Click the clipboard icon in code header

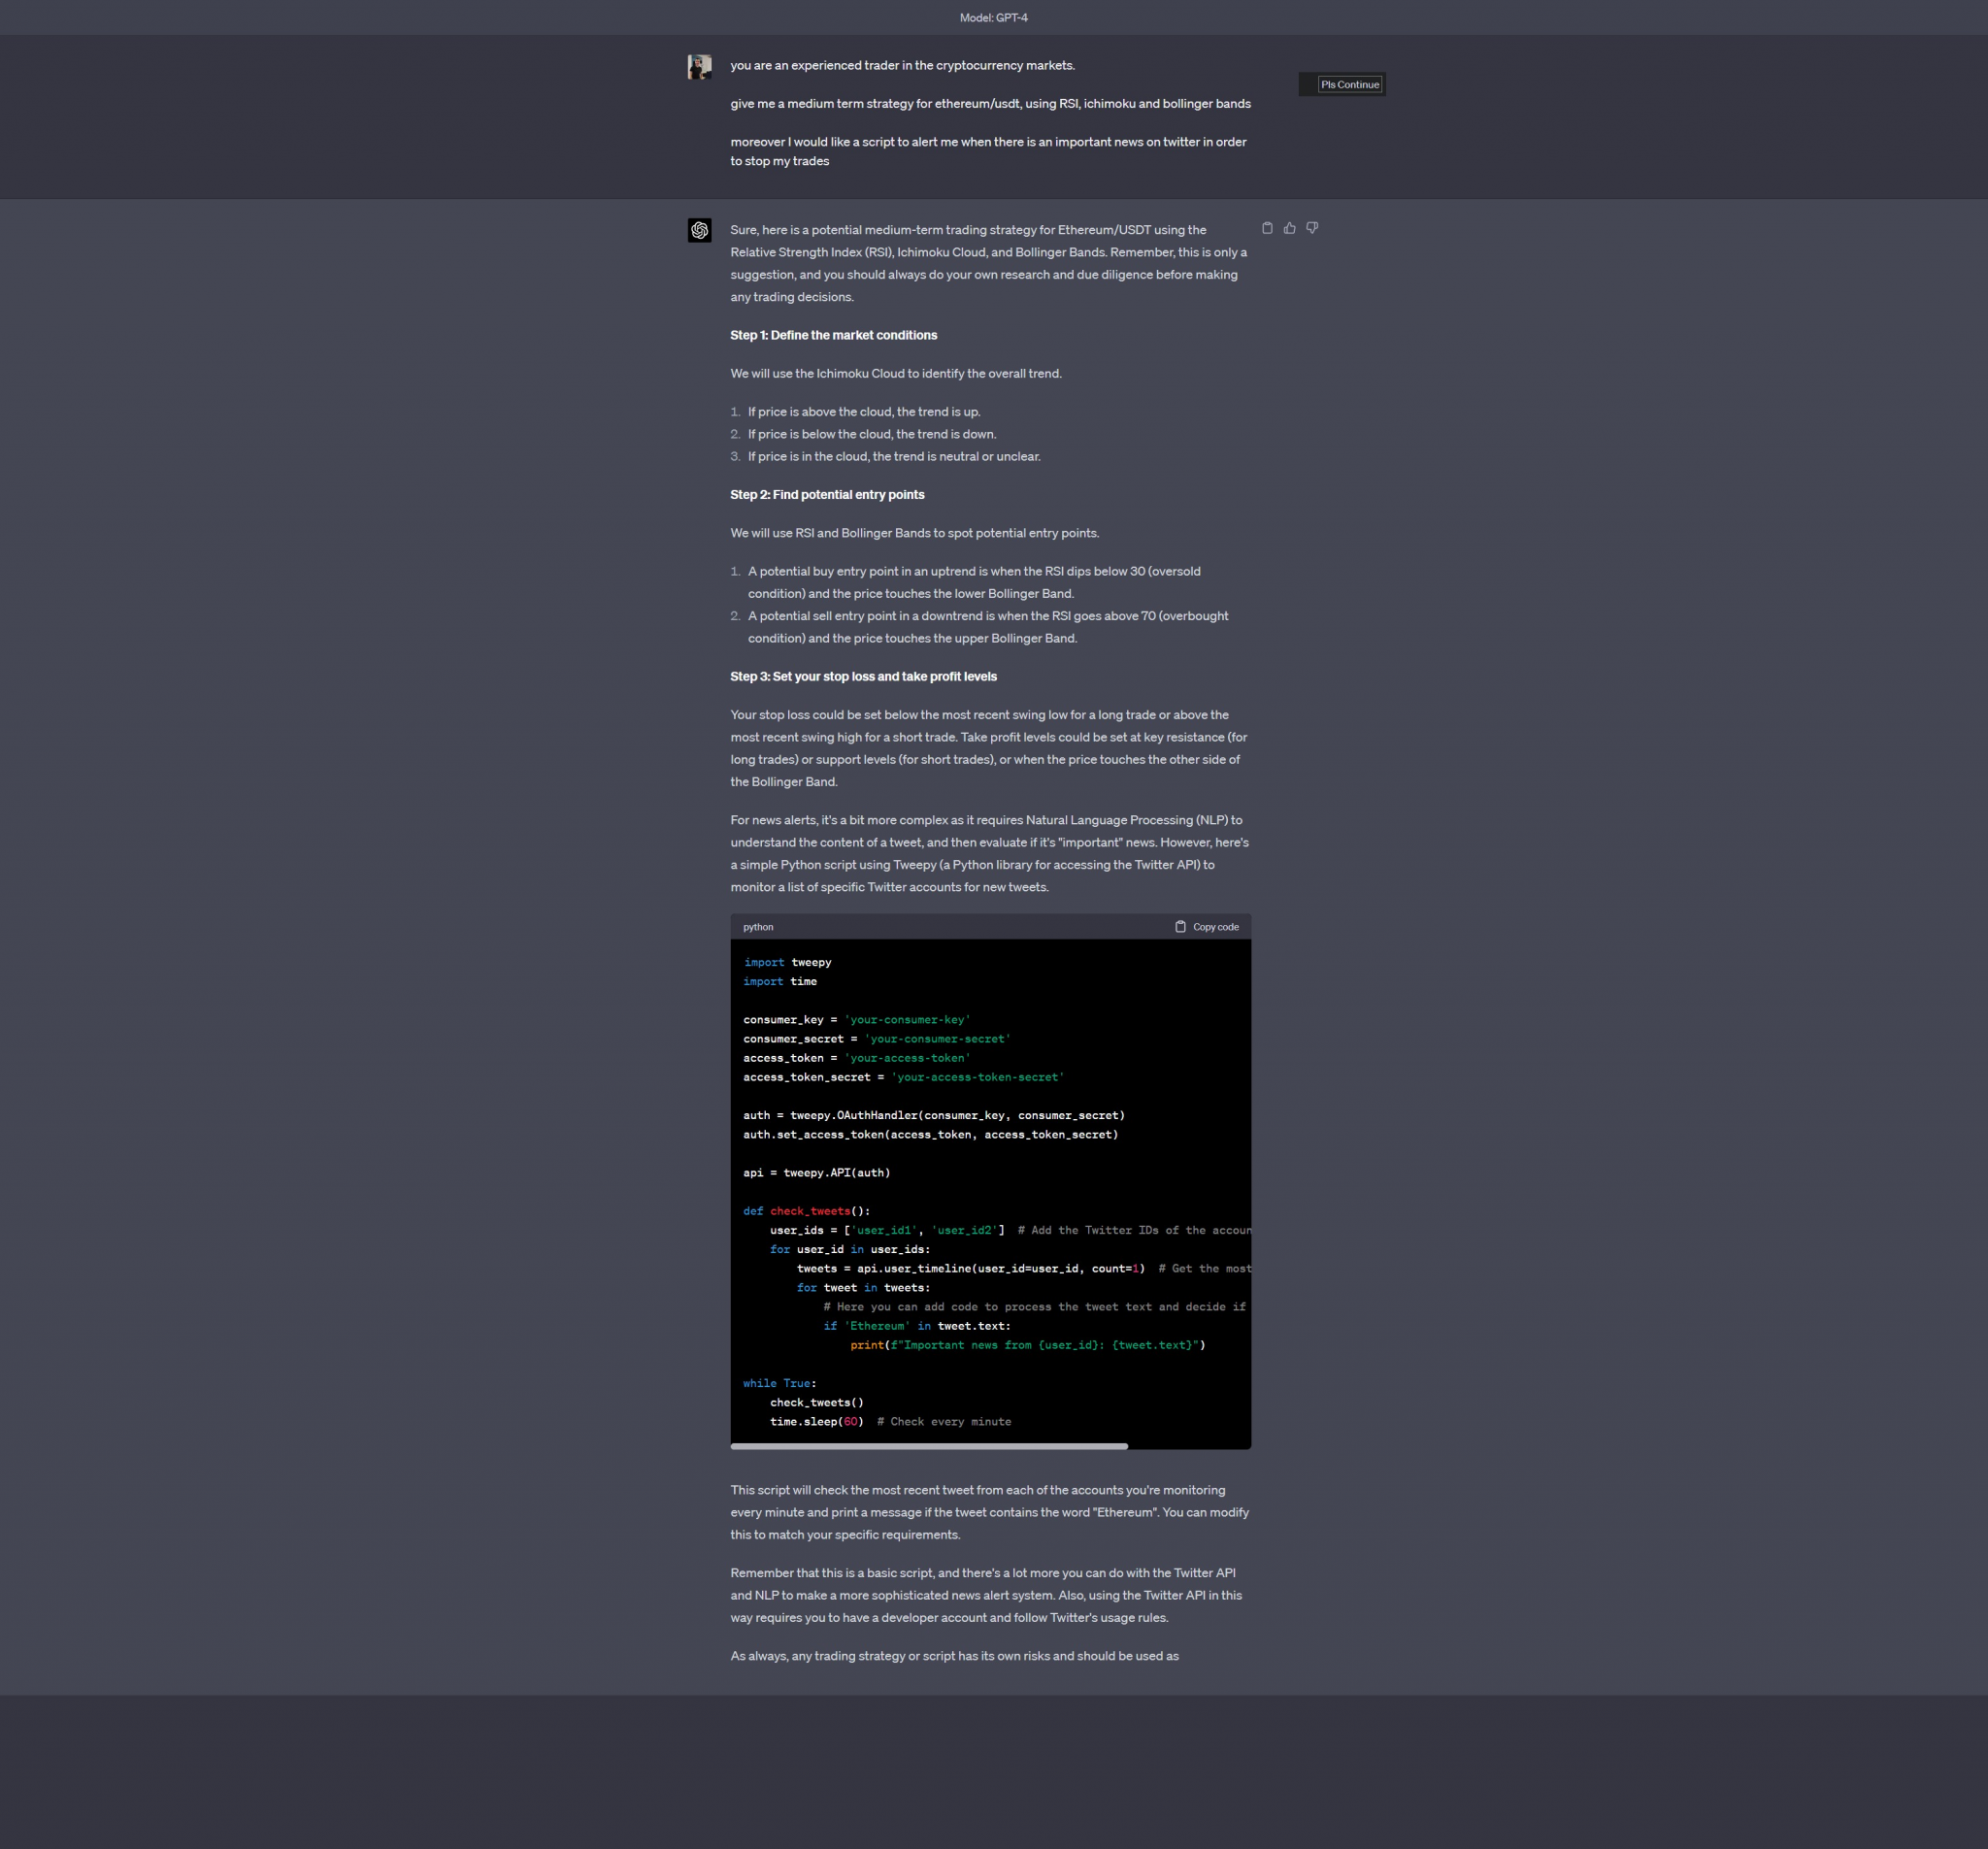[x=1180, y=927]
